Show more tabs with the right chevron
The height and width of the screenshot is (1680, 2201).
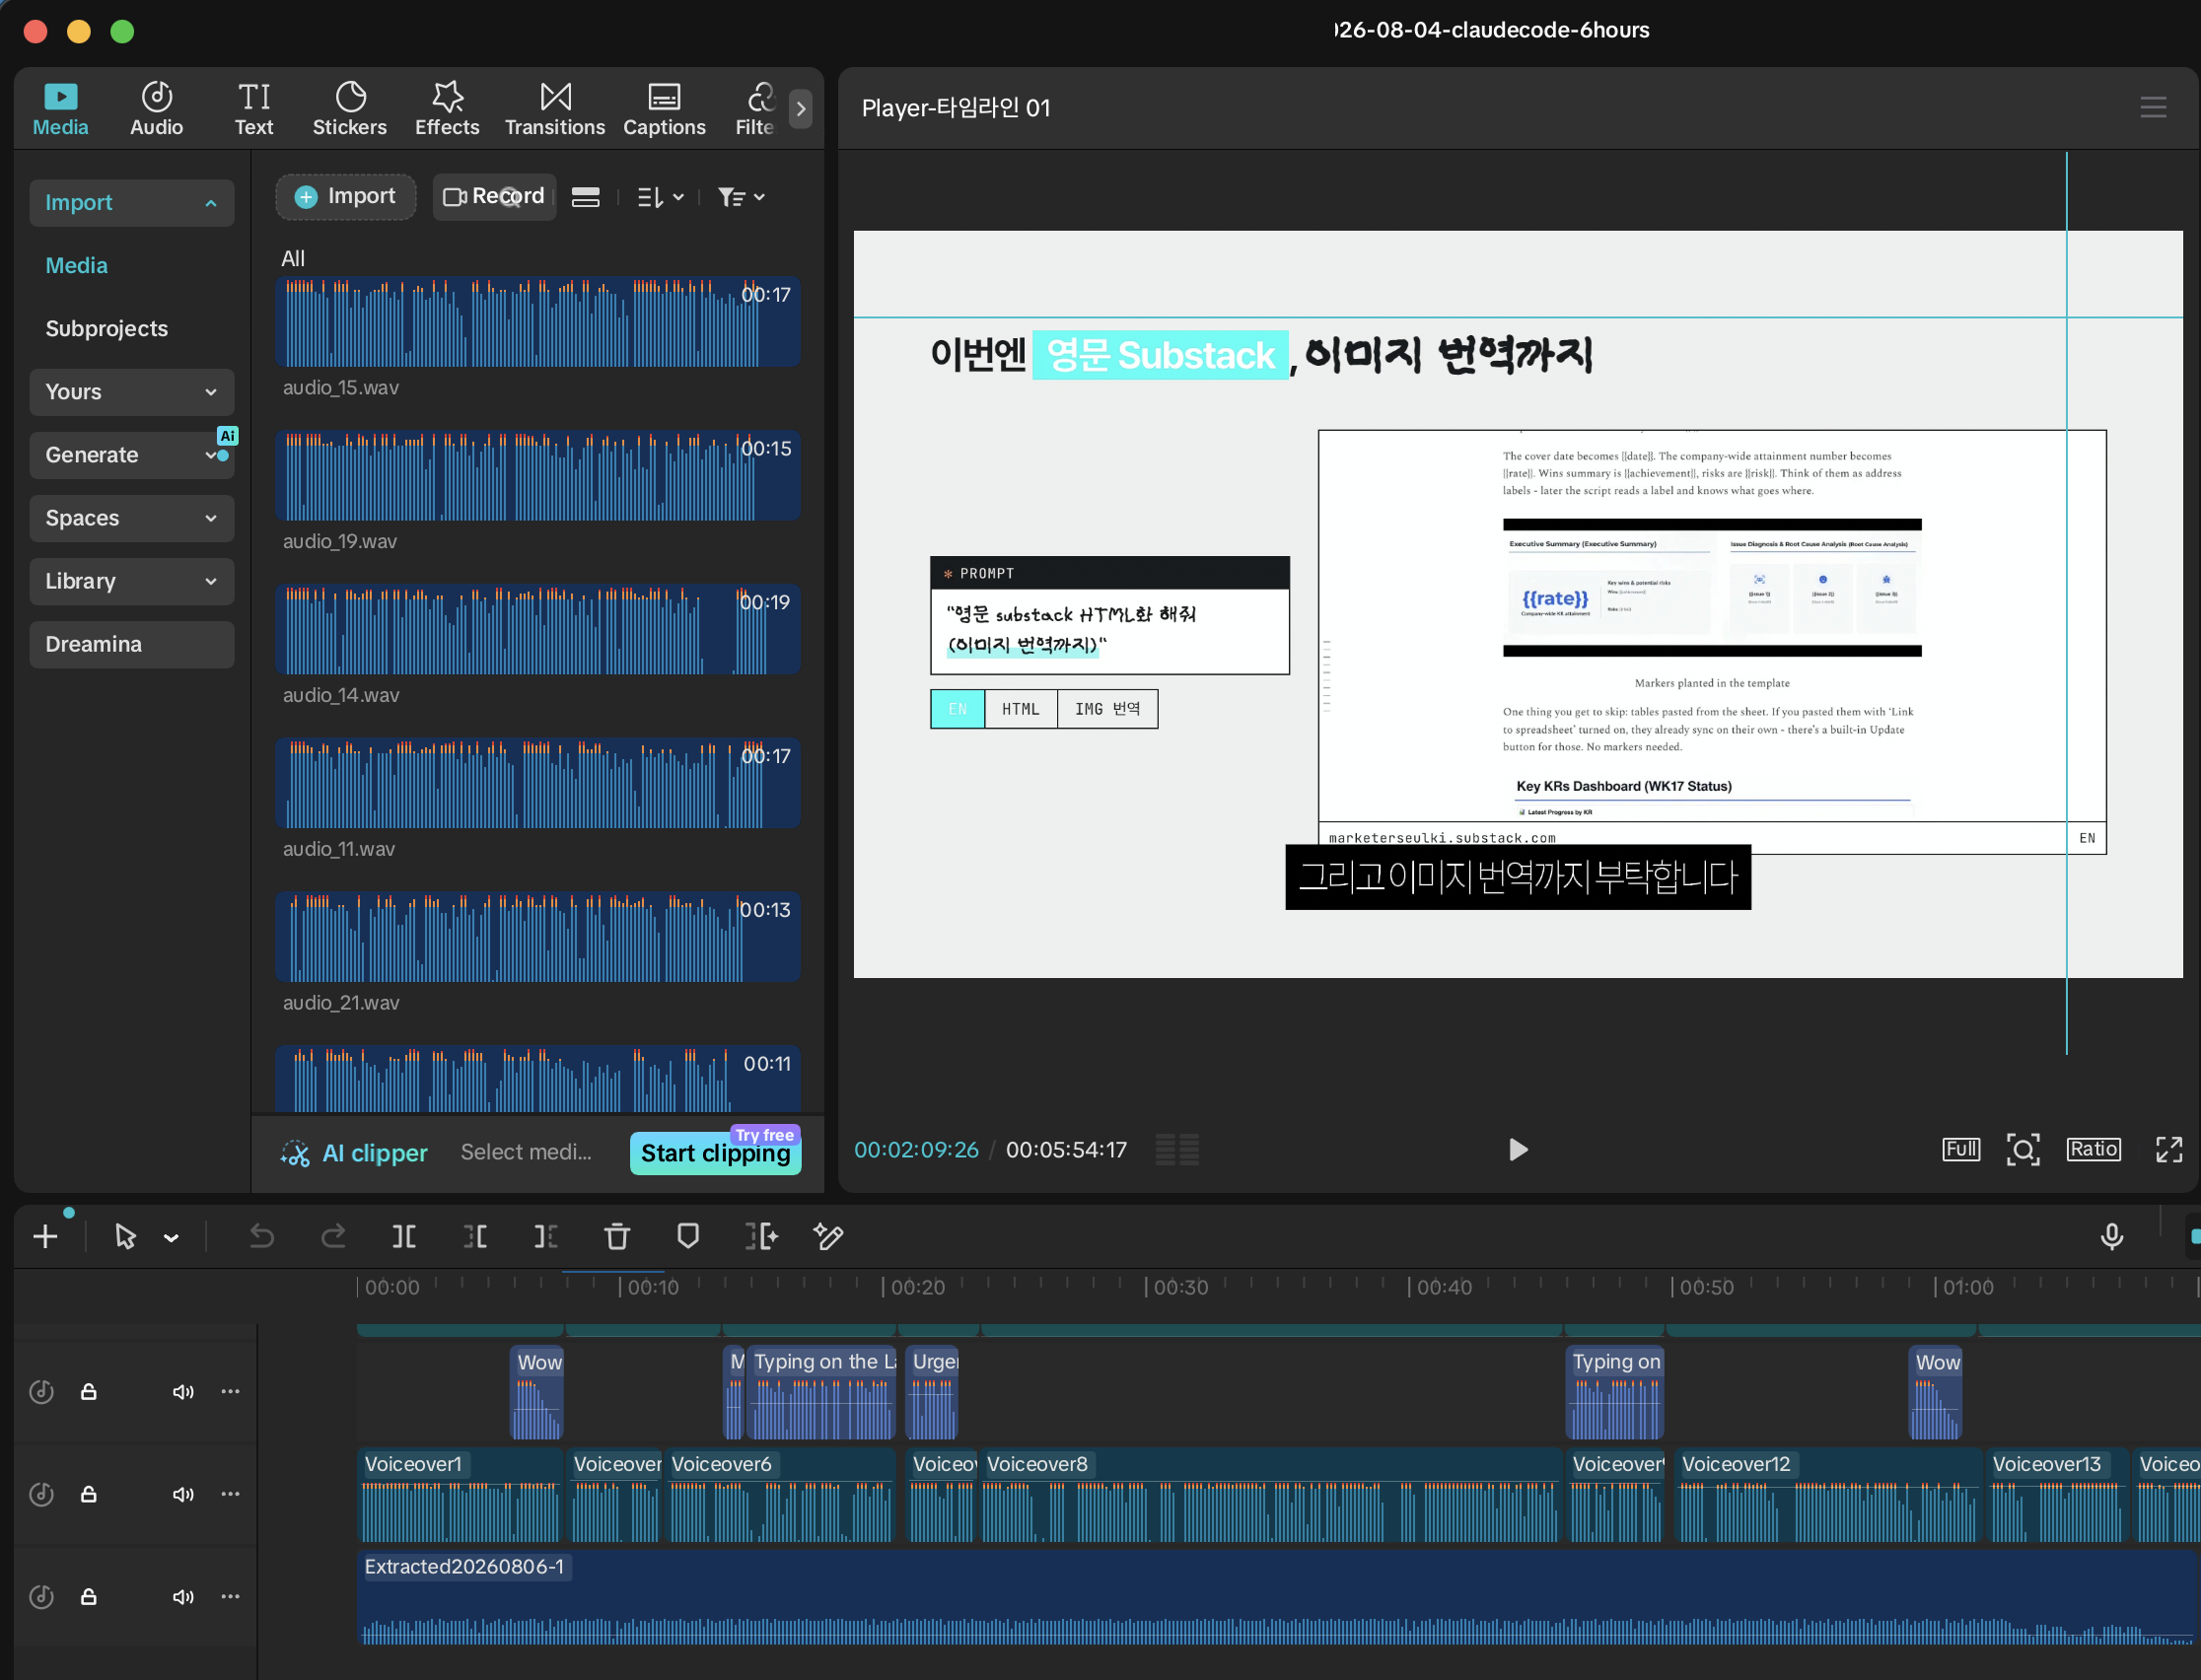pos(801,108)
